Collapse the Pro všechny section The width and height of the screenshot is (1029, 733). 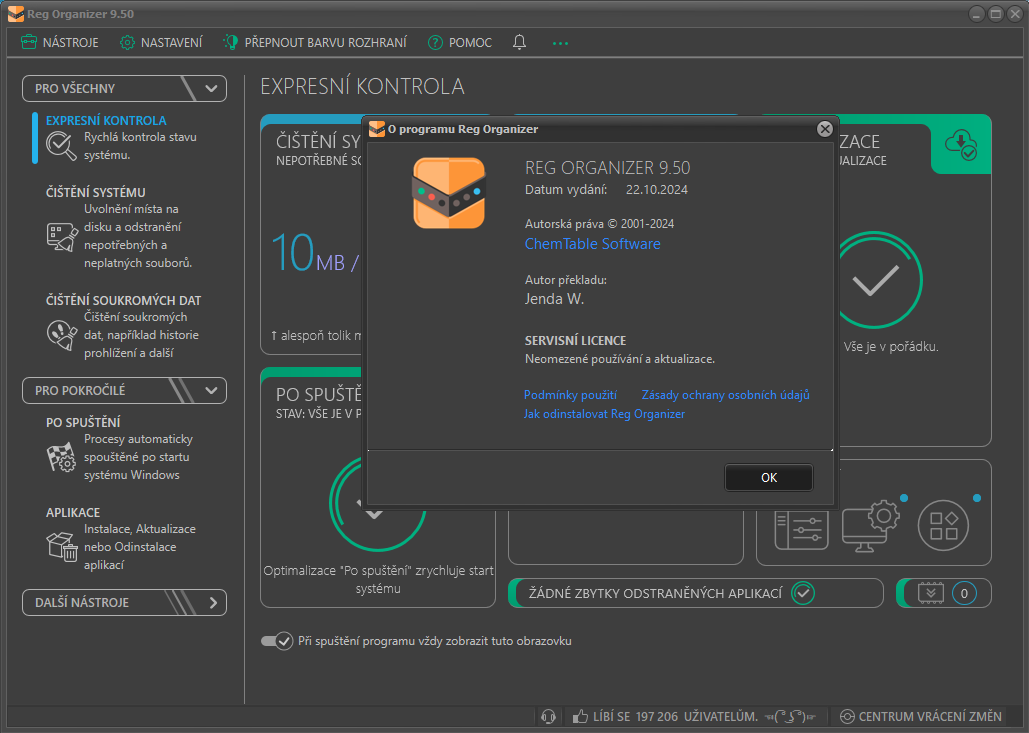coord(211,88)
